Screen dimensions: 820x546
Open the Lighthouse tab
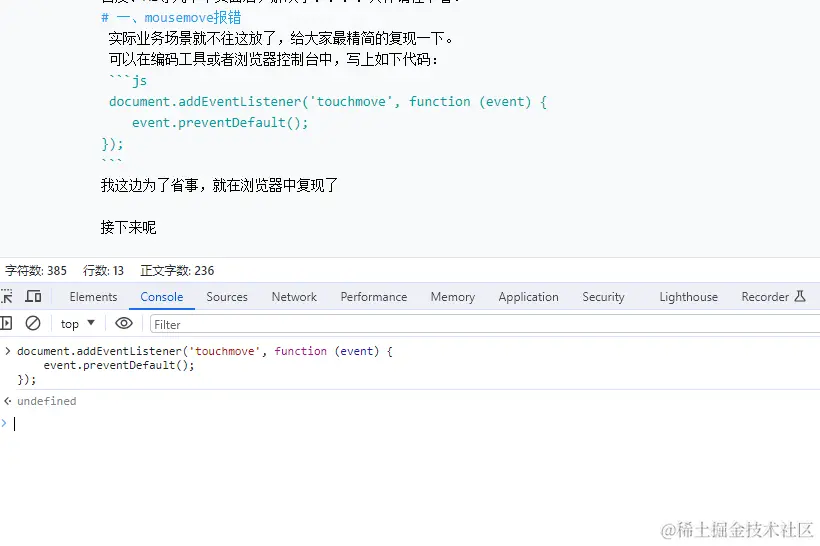(x=688, y=297)
